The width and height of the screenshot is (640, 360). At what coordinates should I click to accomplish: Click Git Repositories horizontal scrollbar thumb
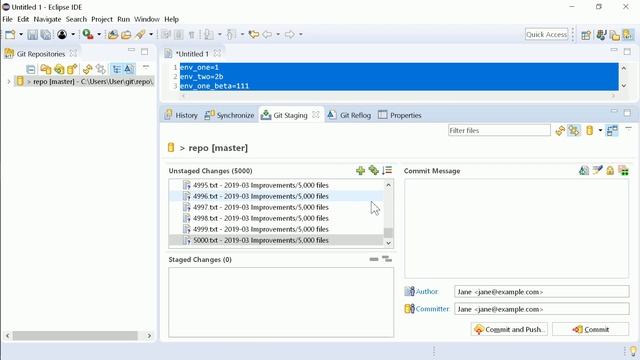(75, 336)
